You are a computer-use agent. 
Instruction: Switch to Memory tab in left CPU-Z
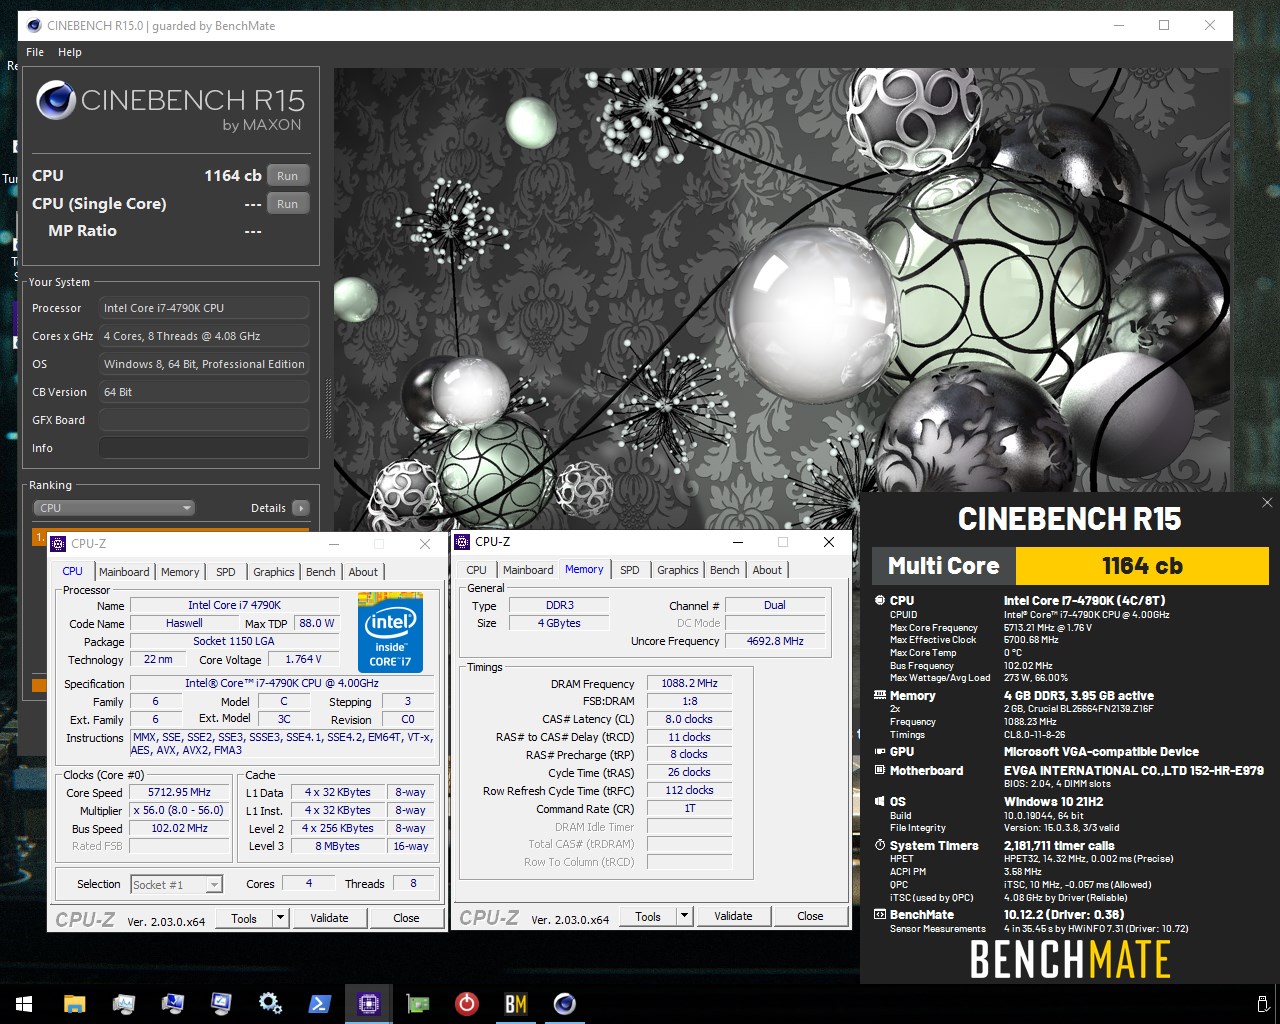pyautogui.click(x=180, y=572)
